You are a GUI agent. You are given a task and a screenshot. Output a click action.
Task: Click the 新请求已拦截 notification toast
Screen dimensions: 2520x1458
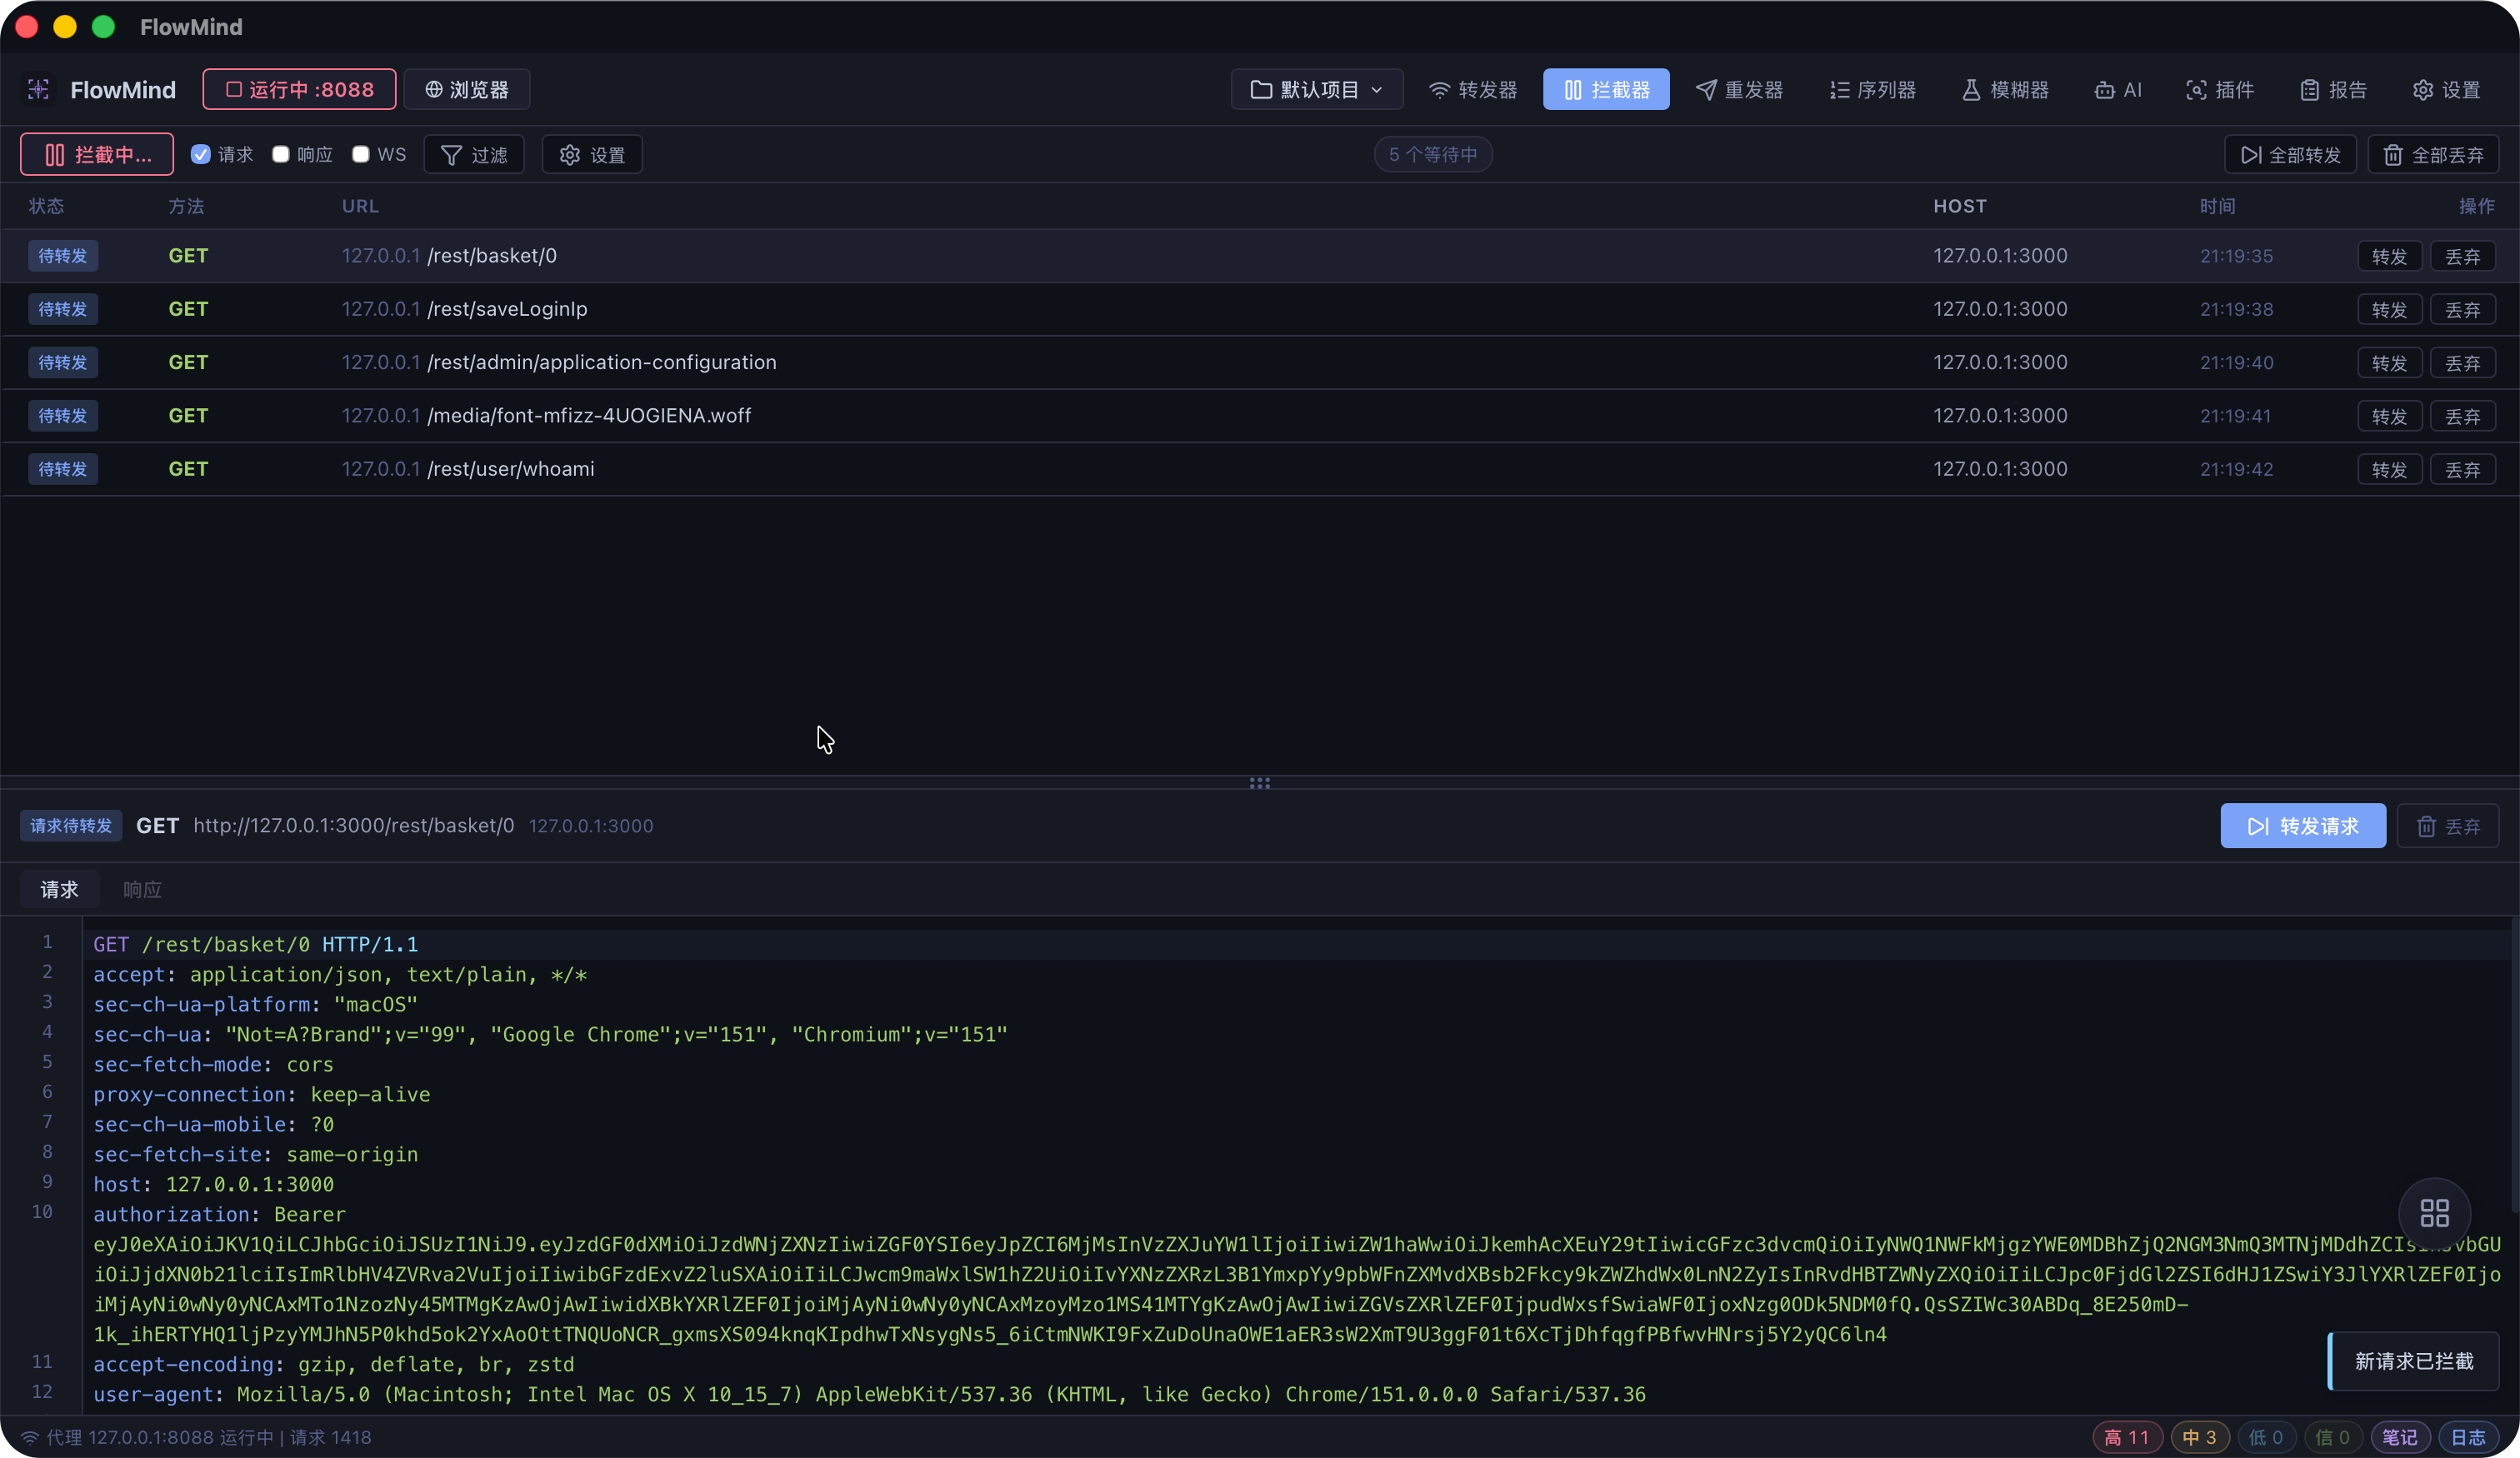pos(2413,1361)
